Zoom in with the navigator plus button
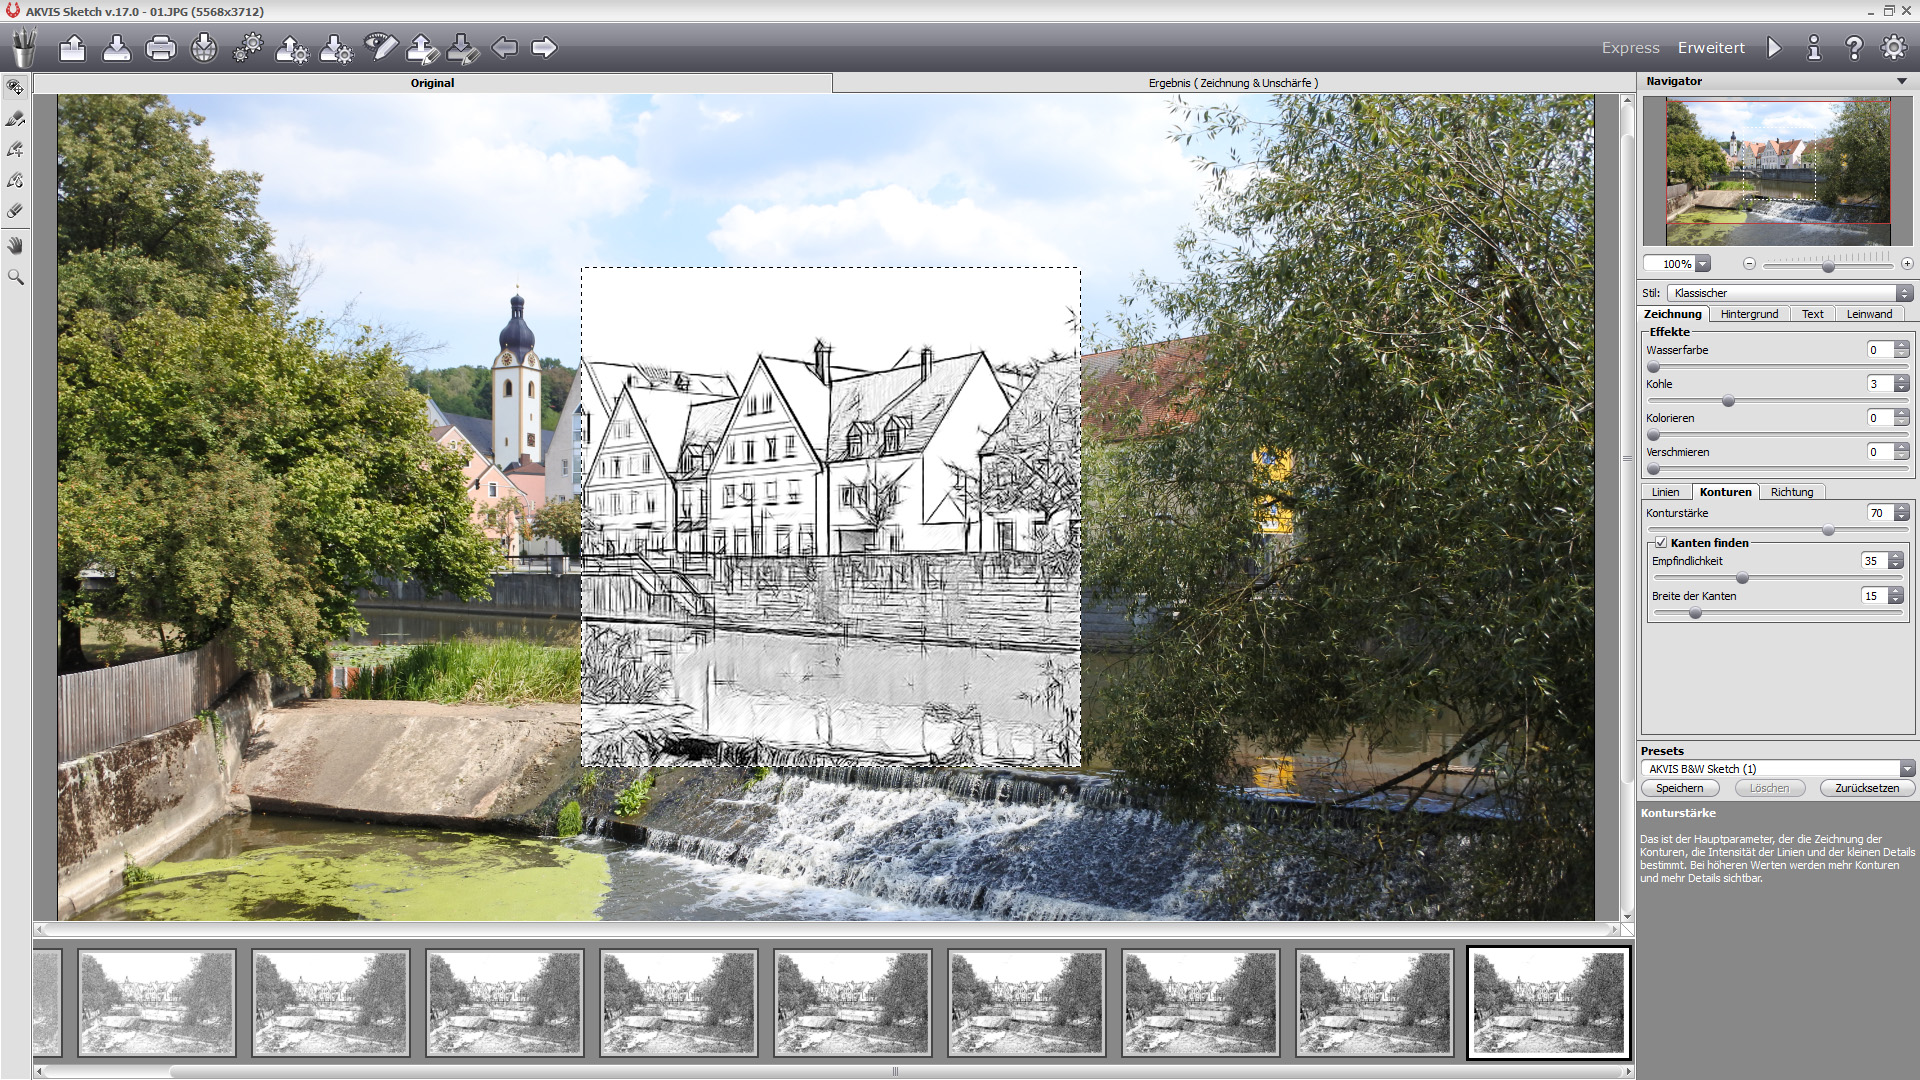1920x1080 pixels. click(1907, 264)
